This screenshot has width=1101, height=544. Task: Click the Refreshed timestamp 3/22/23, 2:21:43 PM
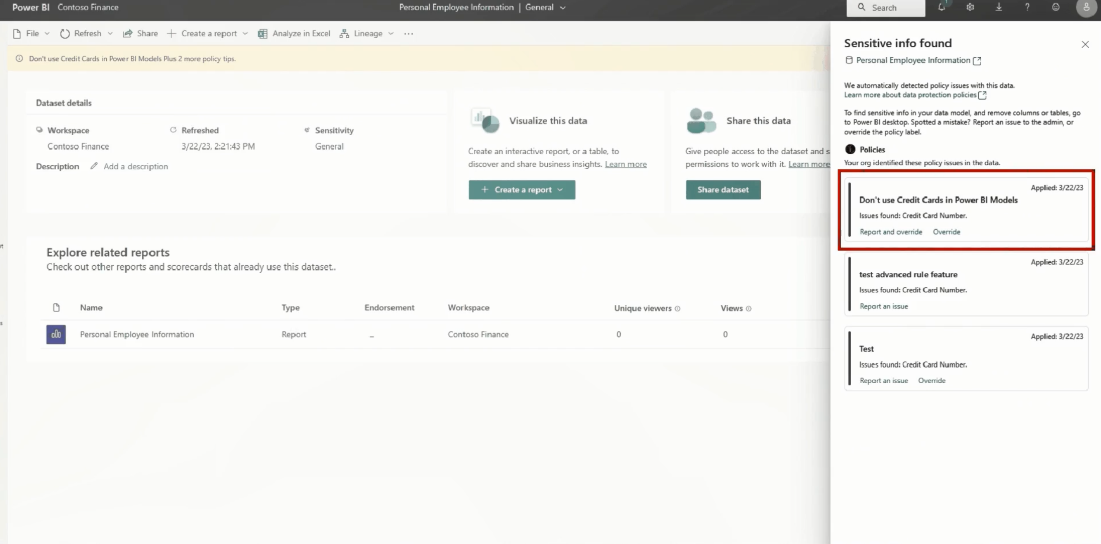tap(218, 147)
